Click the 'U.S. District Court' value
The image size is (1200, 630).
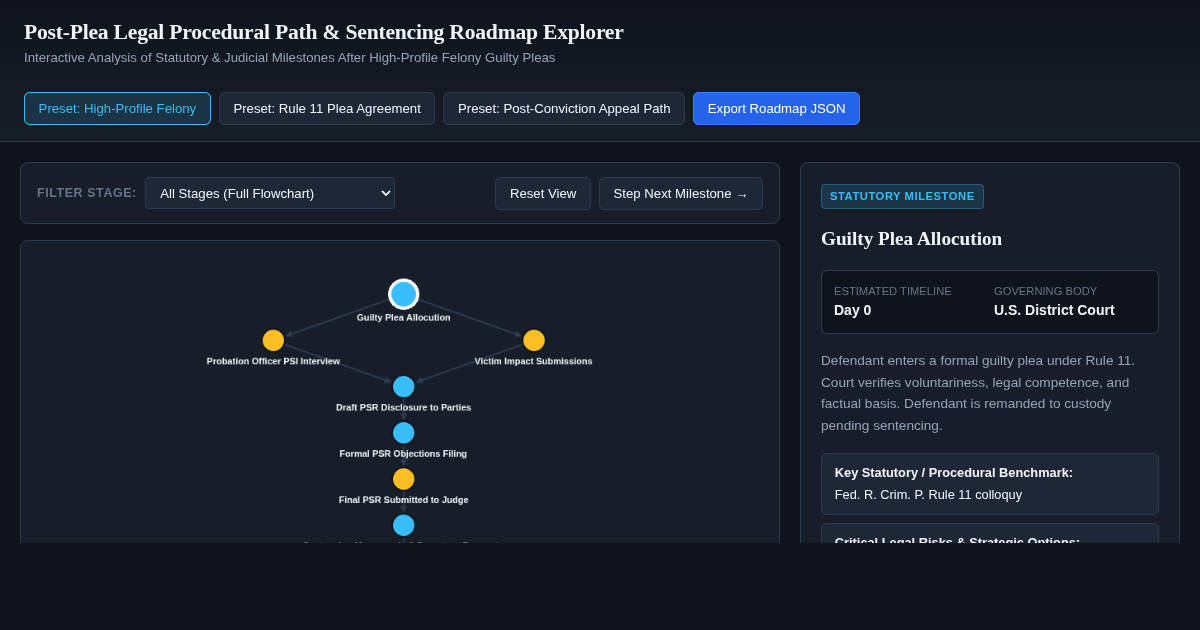click(1054, 310)
